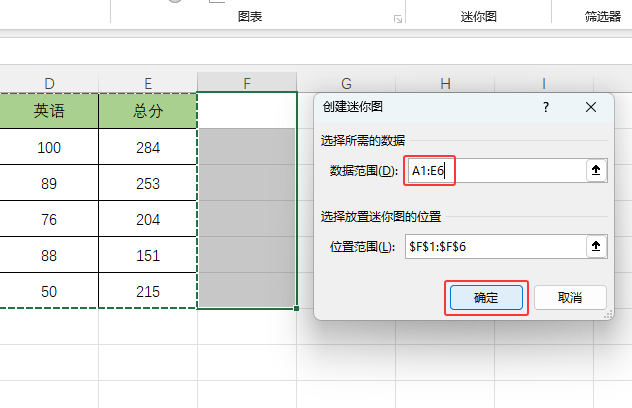Select column G header
632x408 pixels.
pos(346,83)
